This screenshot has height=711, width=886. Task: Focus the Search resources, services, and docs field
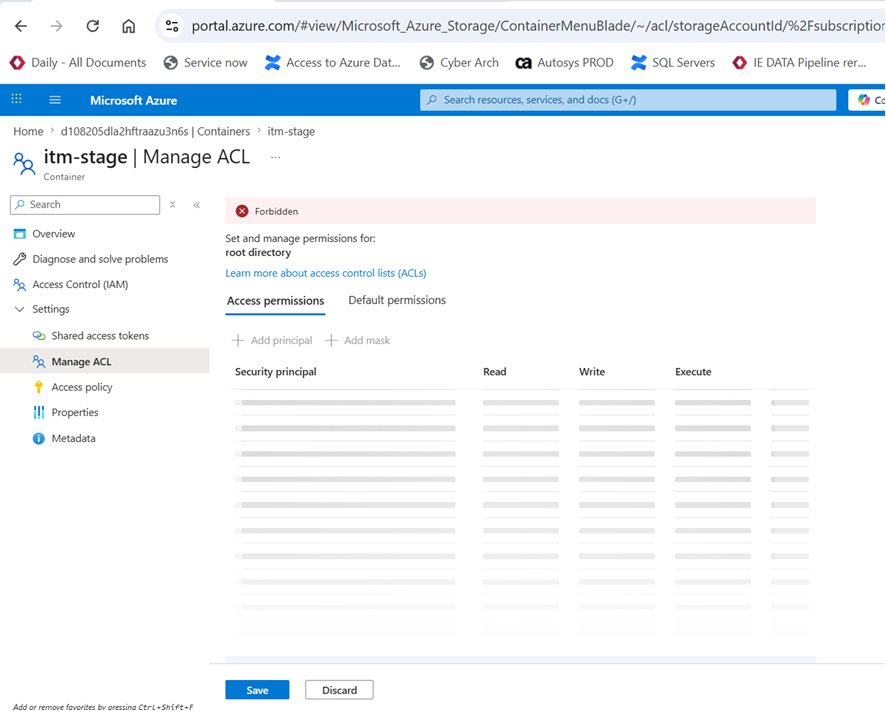pyautogui.click(x=628, y=100)
